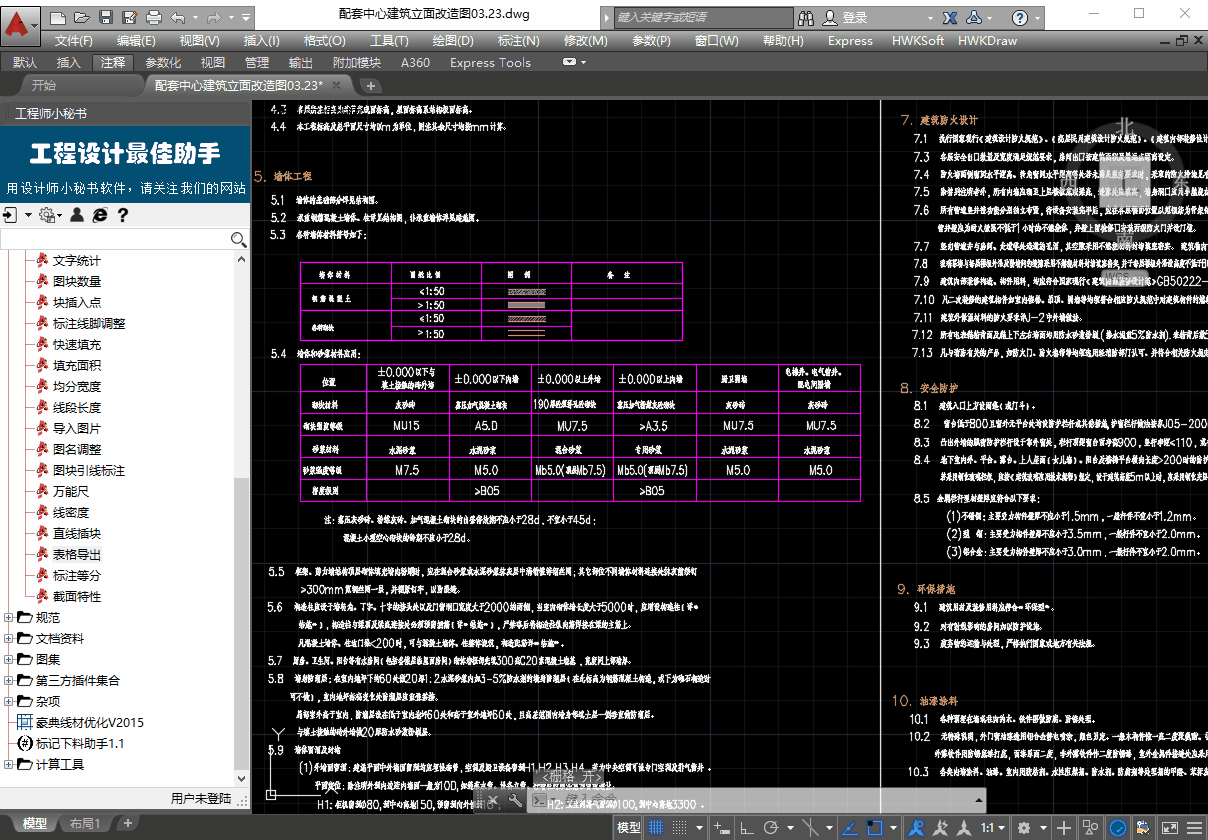Click the plugin panel search input field

click(115, 240)
